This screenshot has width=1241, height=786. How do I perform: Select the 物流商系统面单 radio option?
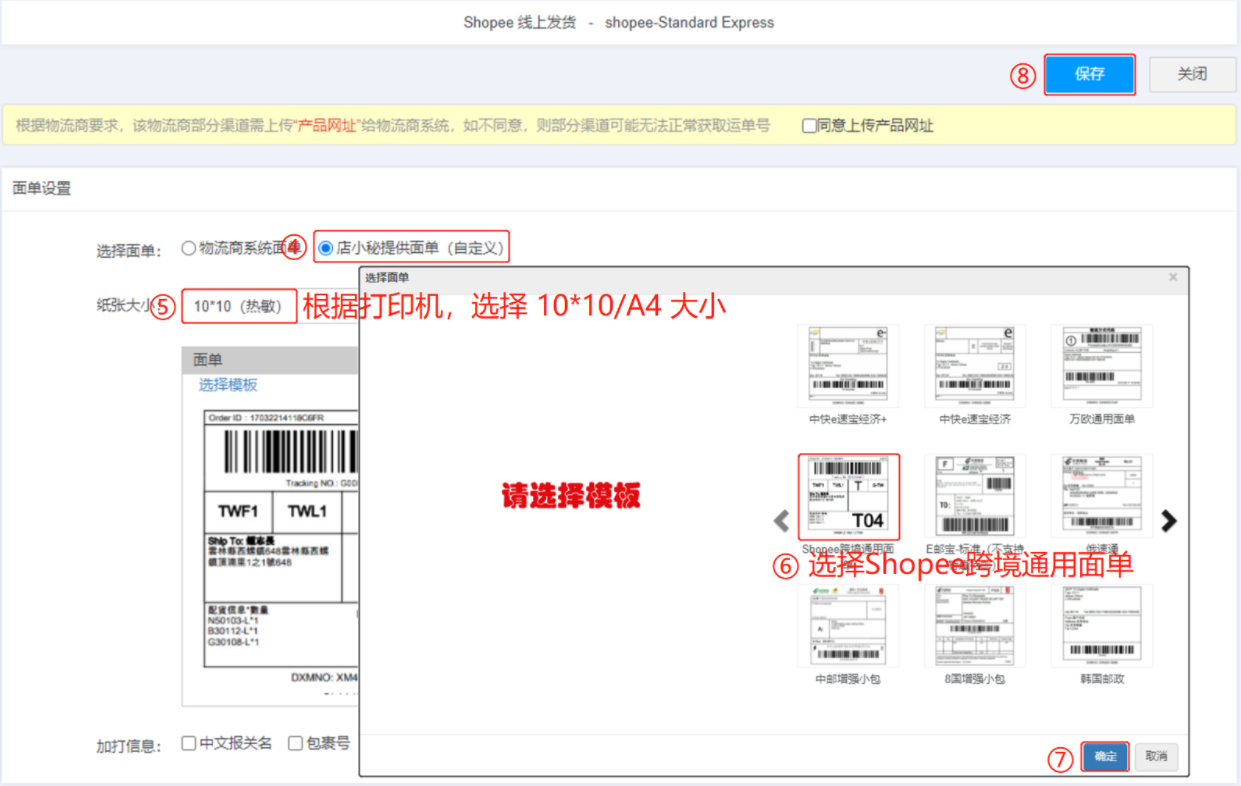[188, 248]
